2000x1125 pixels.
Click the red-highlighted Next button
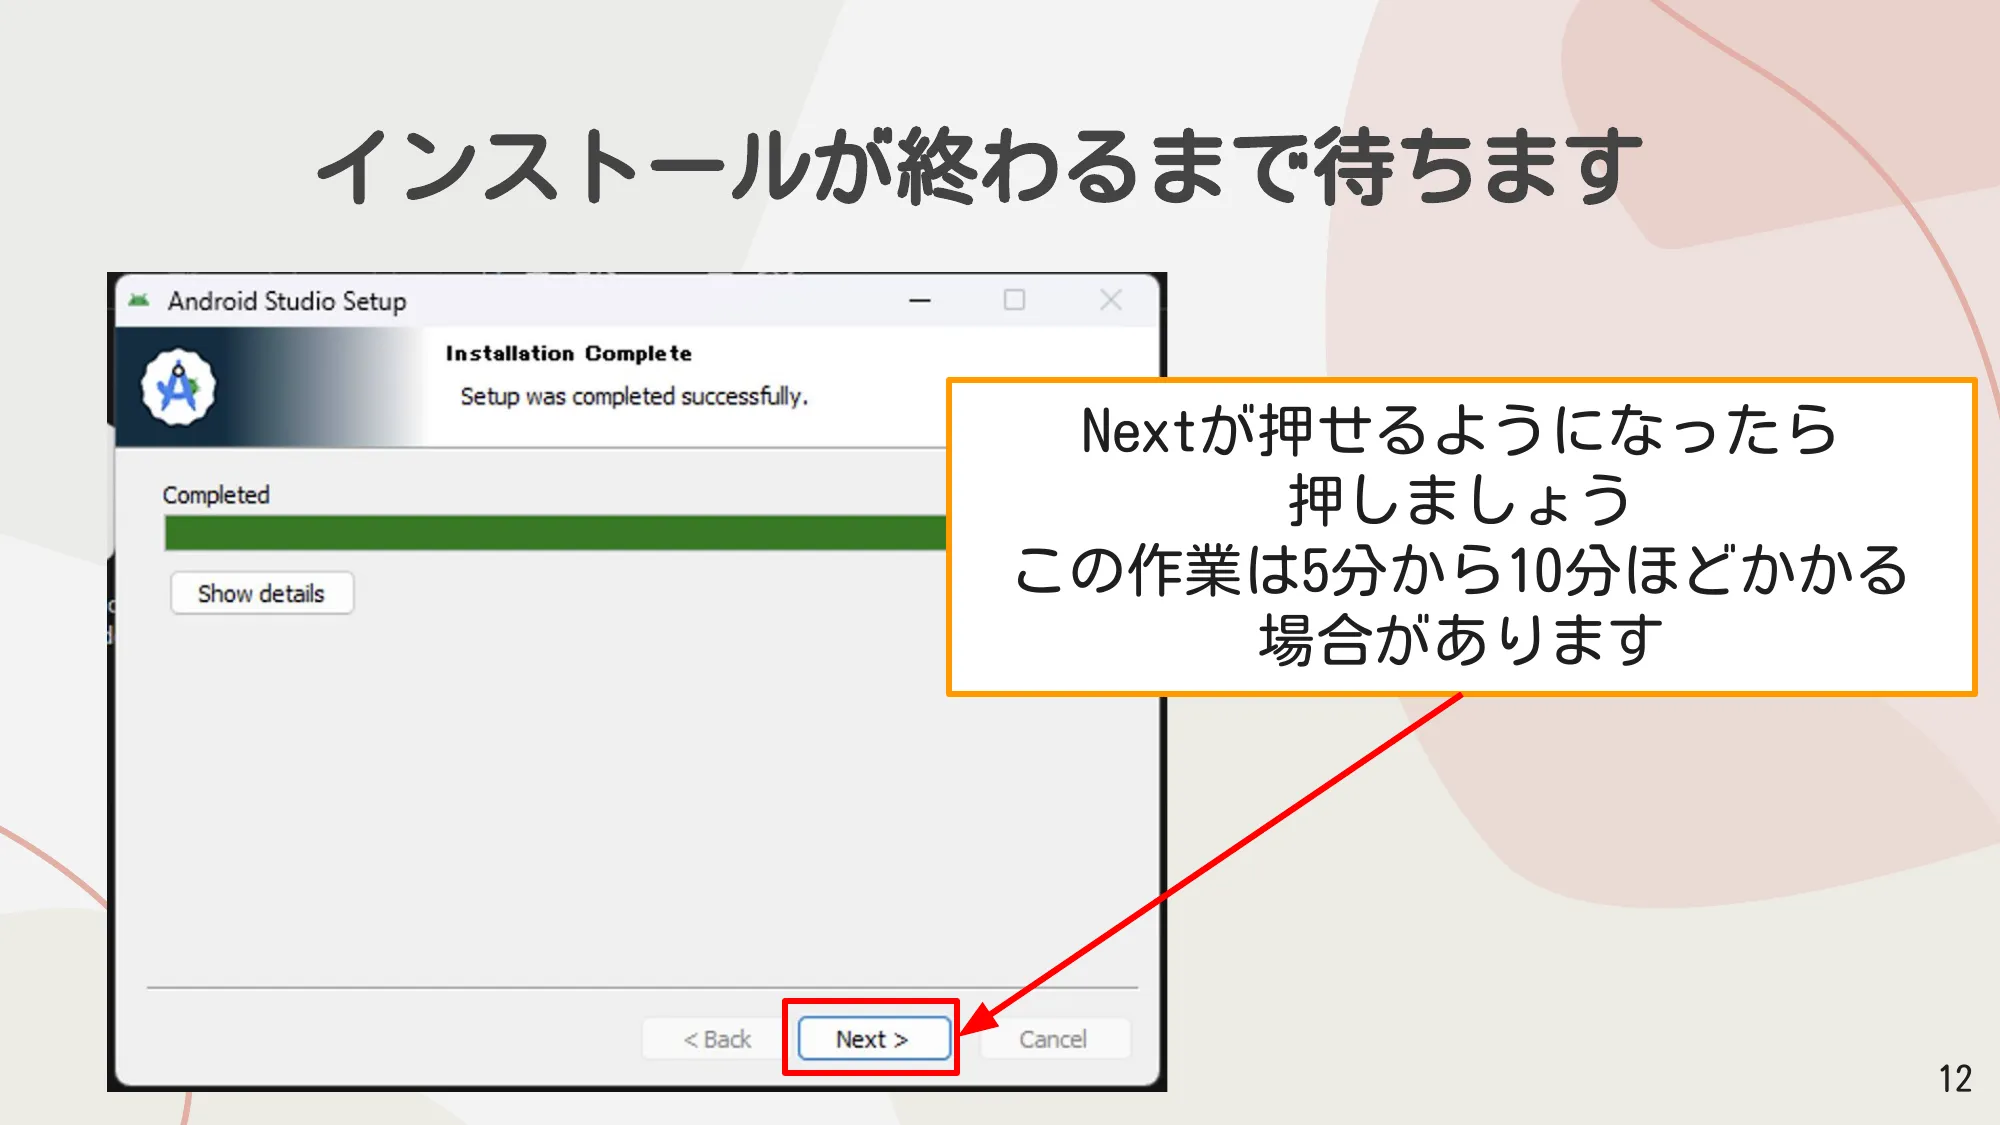click(872, 1038)
